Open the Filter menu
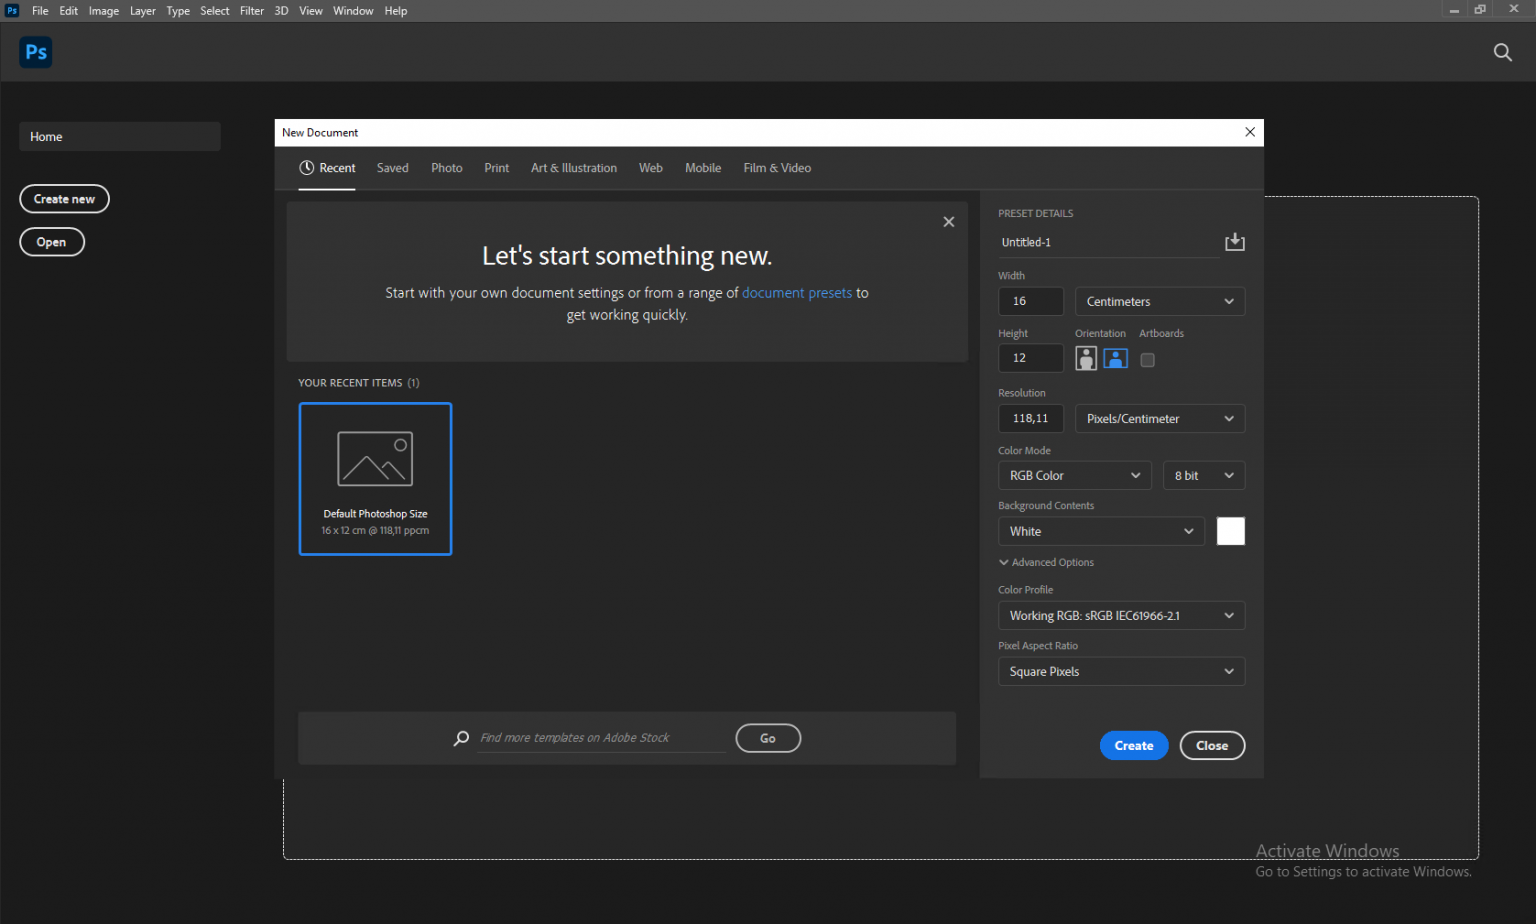This screenshot has height=924, width=1536. 252,11
